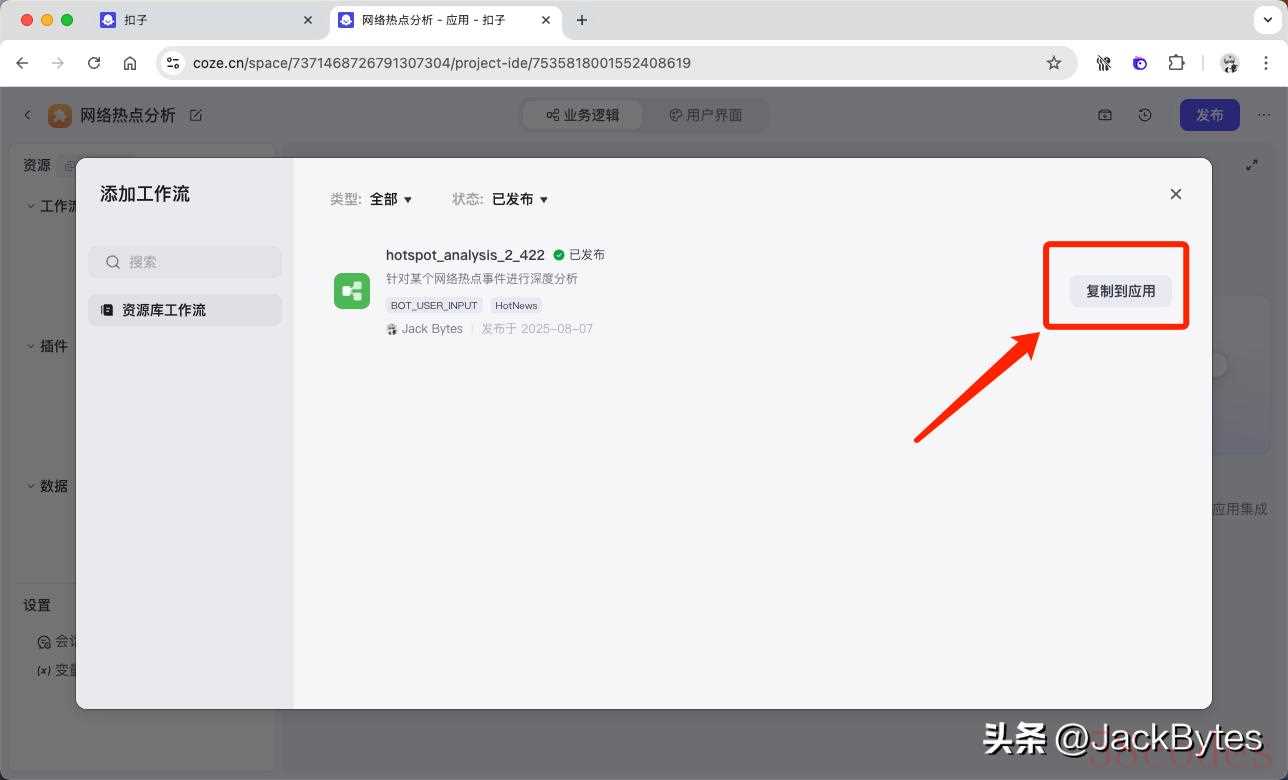Image resolution: width=1288 pixels, height=780 pixels.
Task: Switch to the 扣子 browser tab
Action: [206, 20]
